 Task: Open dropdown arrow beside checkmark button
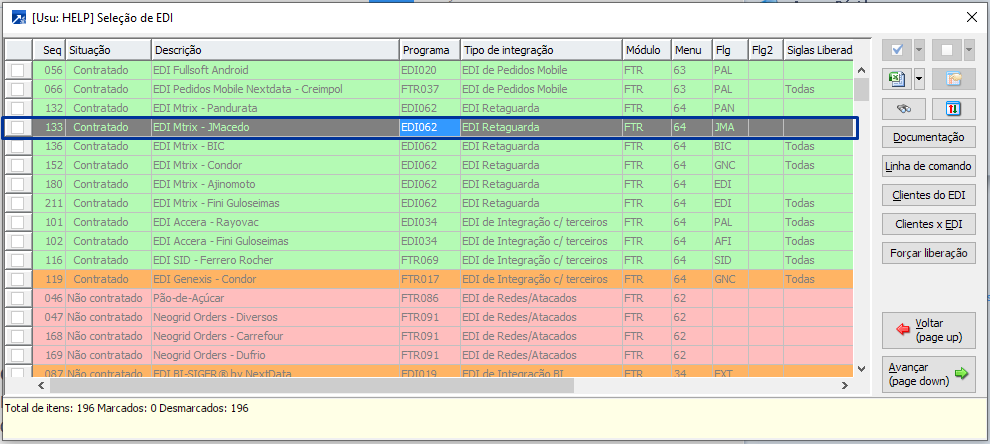point(919,50)
